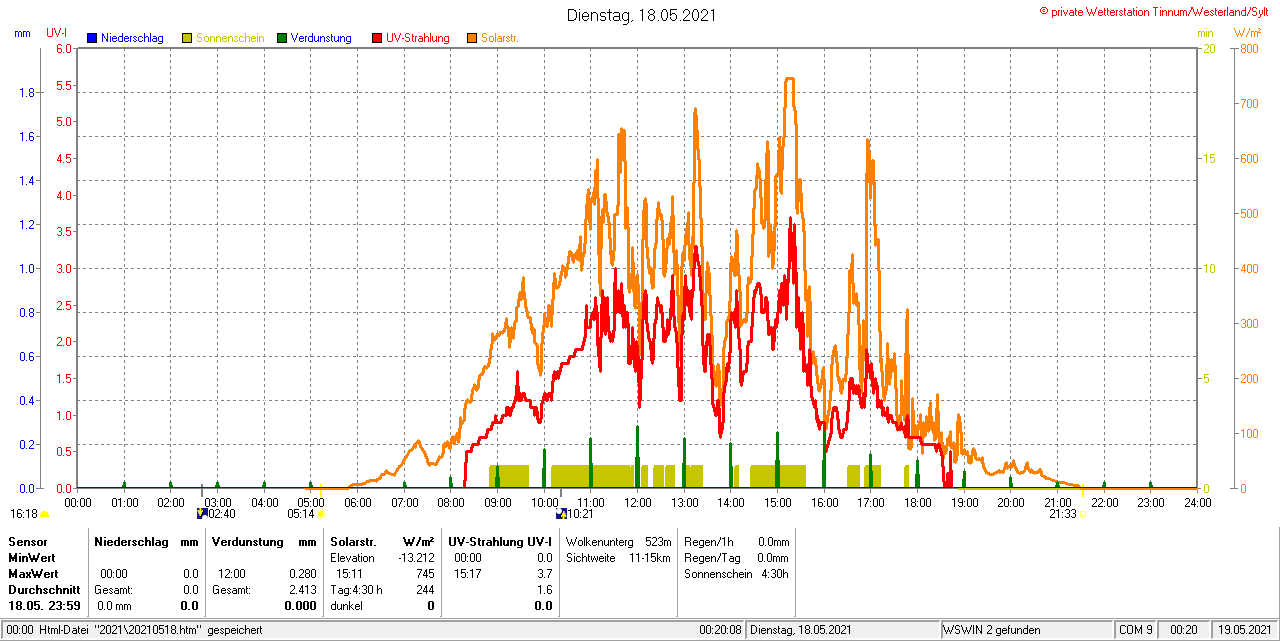1280x641 pixels.
Task: Click the 19.05.2021 status bar date
Action: tap(1244, 630)
